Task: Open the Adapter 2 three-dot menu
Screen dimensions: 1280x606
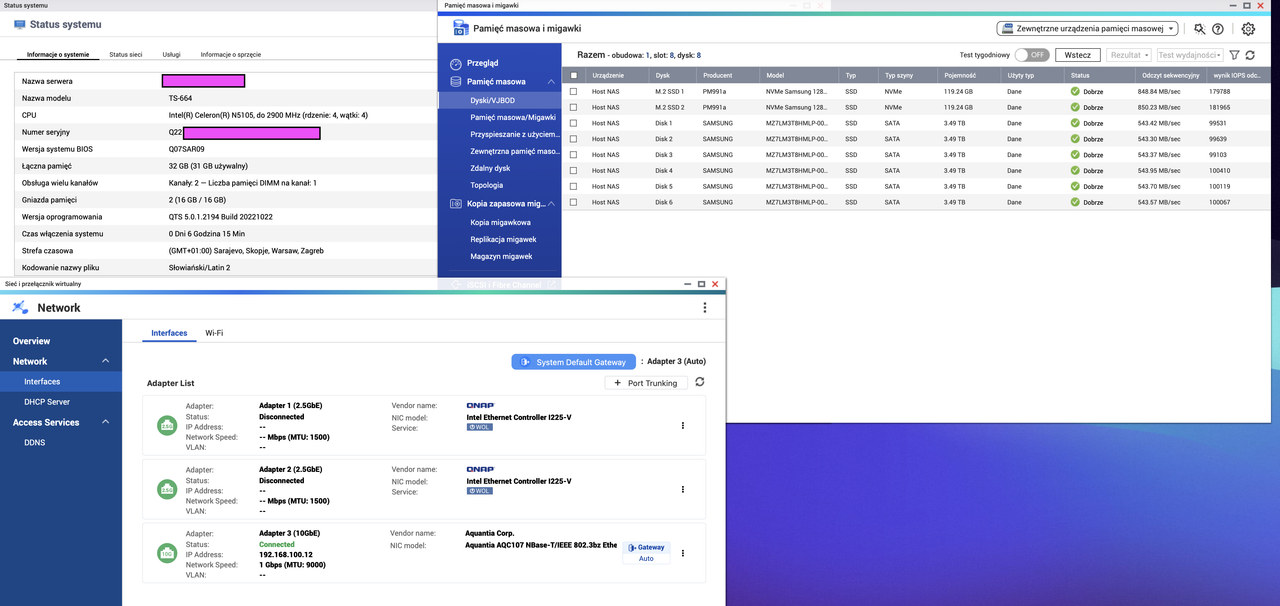Action: coord(683,489)
